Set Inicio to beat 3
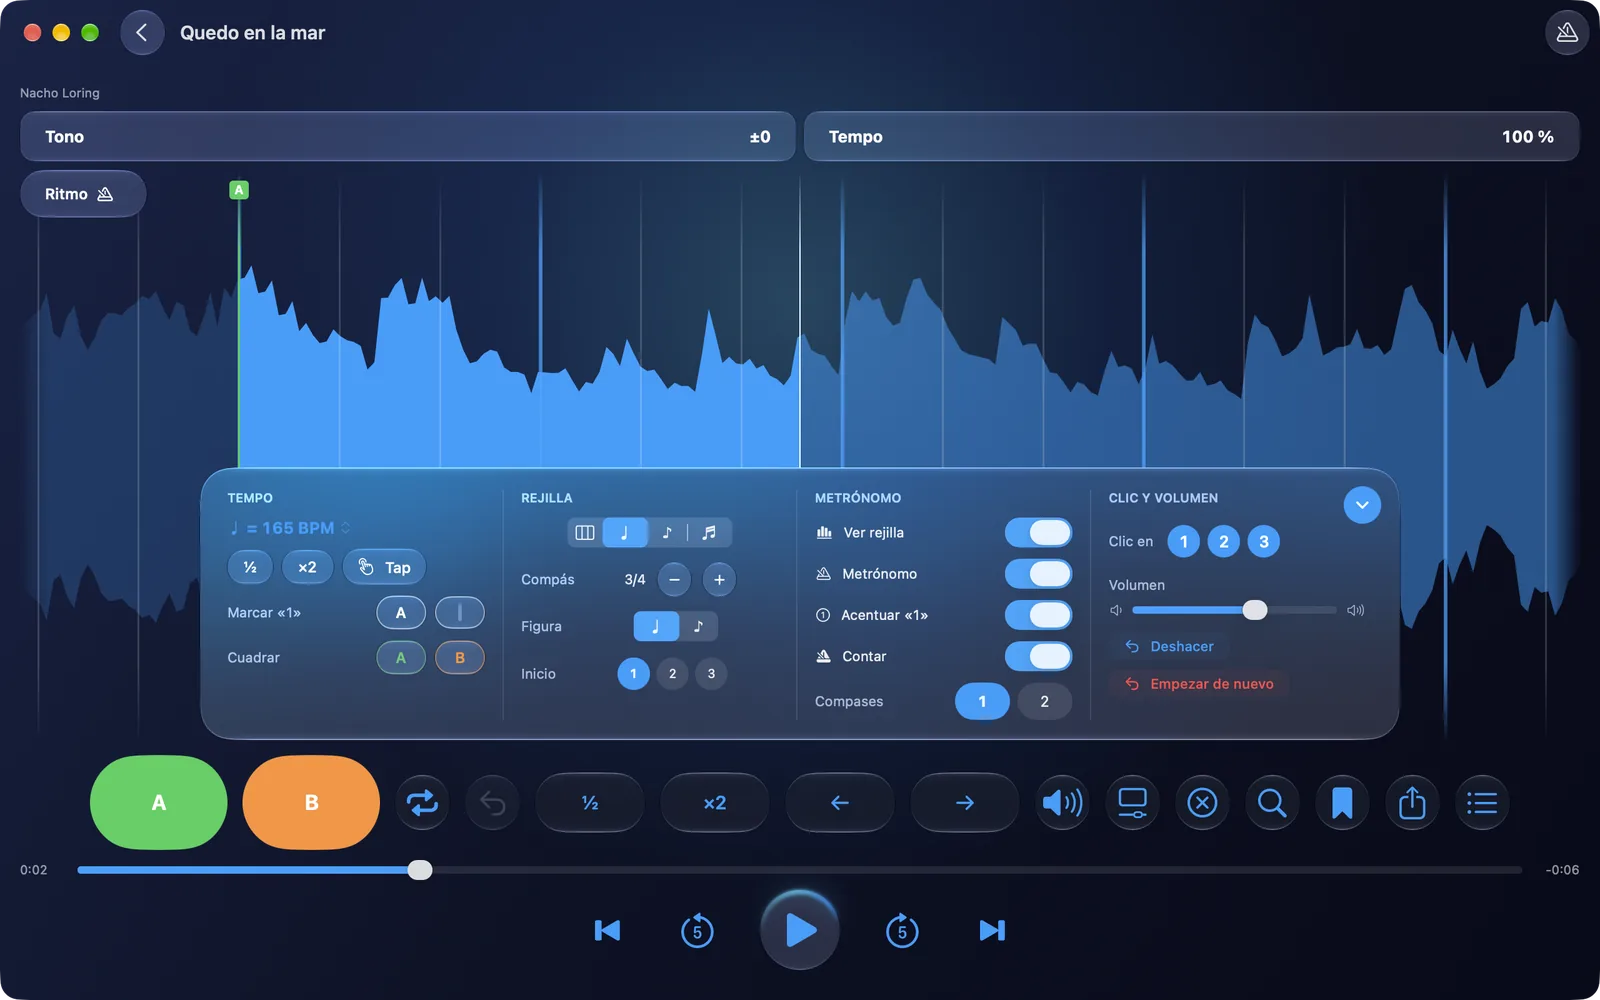The width and height of the screenshot is (1600, 1000). coord(711,674)
